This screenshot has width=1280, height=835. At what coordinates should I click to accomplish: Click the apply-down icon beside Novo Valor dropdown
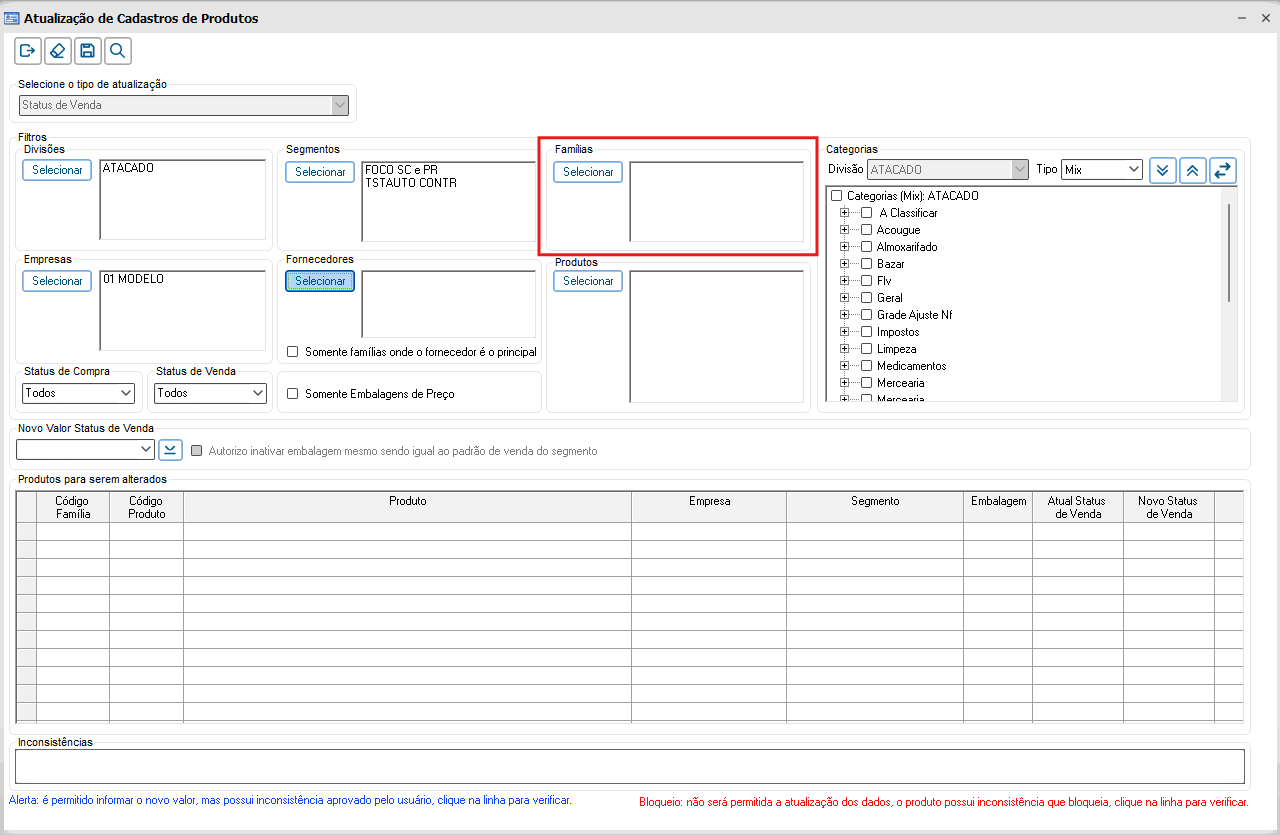tap(170, 450)
